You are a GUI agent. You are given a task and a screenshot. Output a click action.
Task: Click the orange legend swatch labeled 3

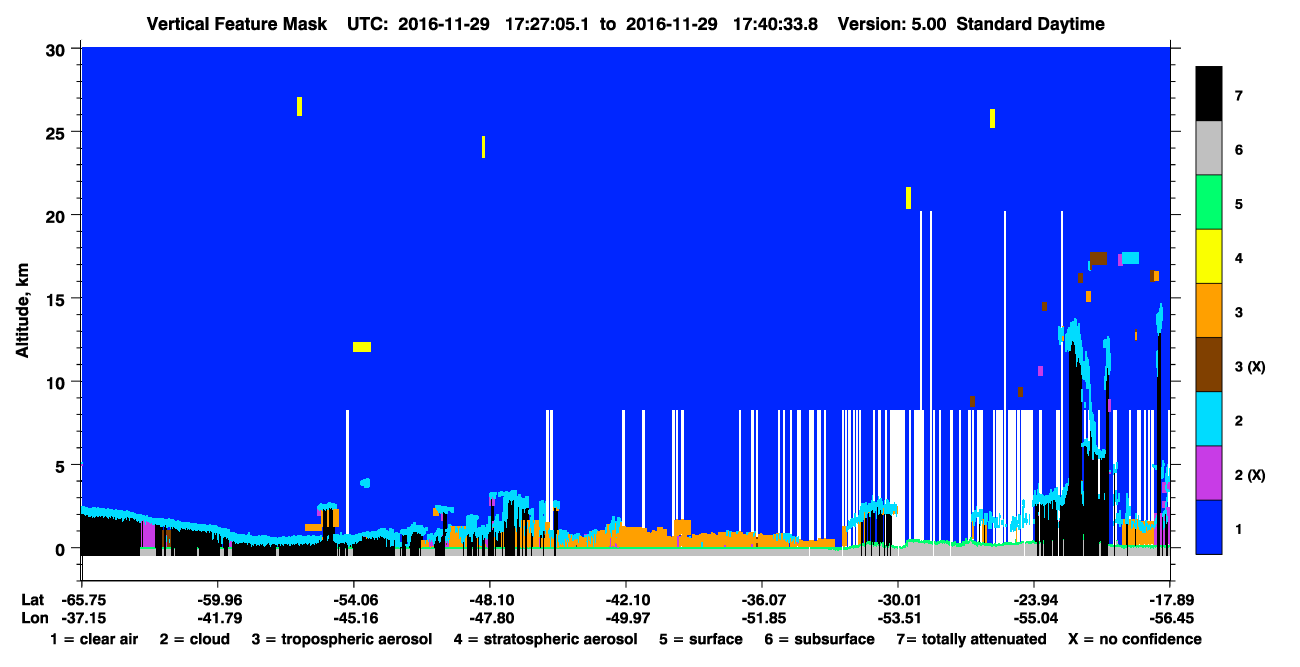[x=1209, y=310]
